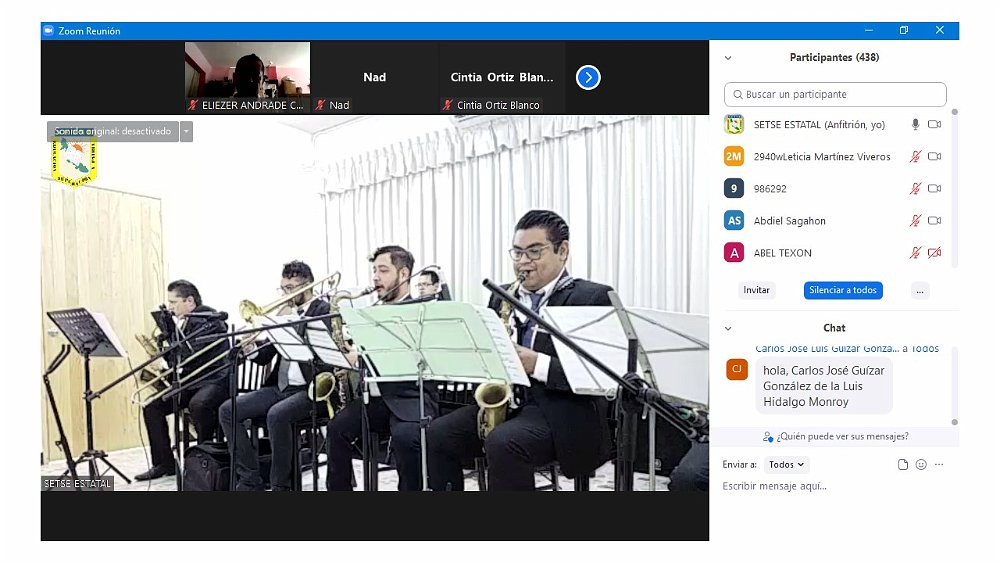This screenshot has width=1000, height=563.
Task: Click the blue next-page arrow in gallery strip
Action: [x=588, y=77]
